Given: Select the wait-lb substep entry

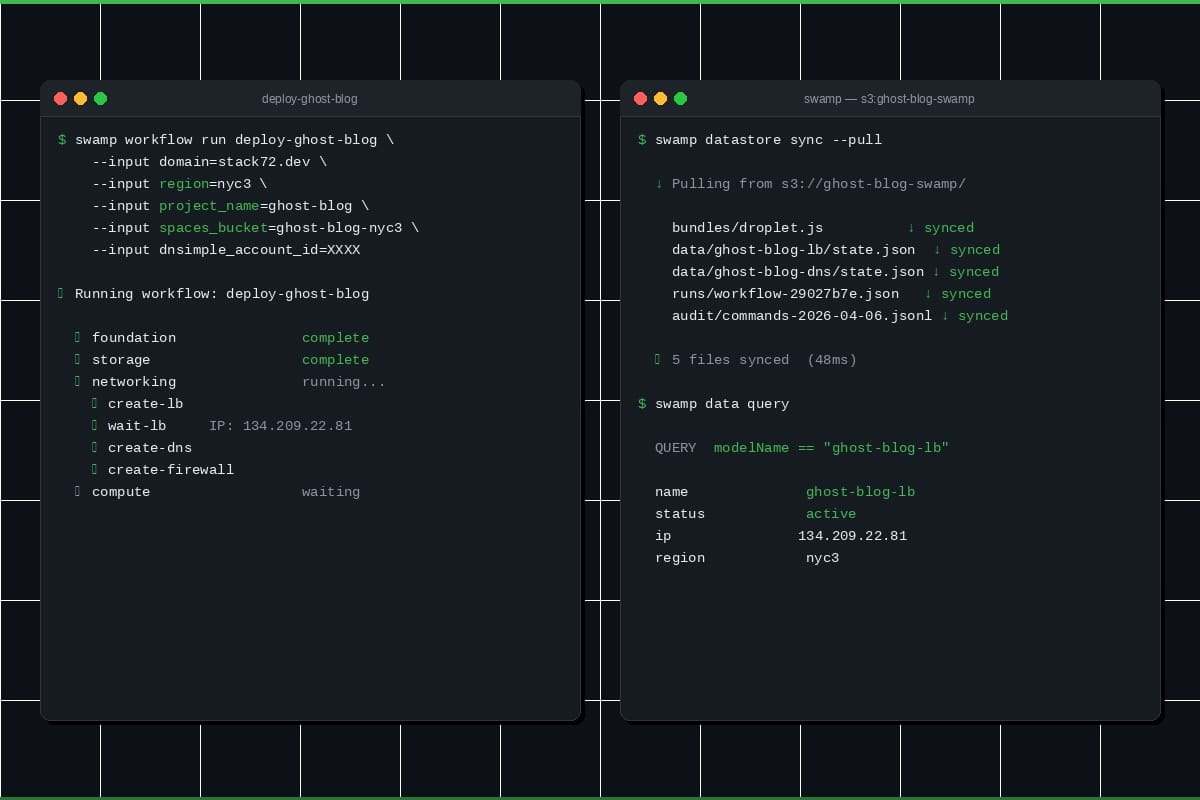Looking at the screenshot, I should (137, 425).
